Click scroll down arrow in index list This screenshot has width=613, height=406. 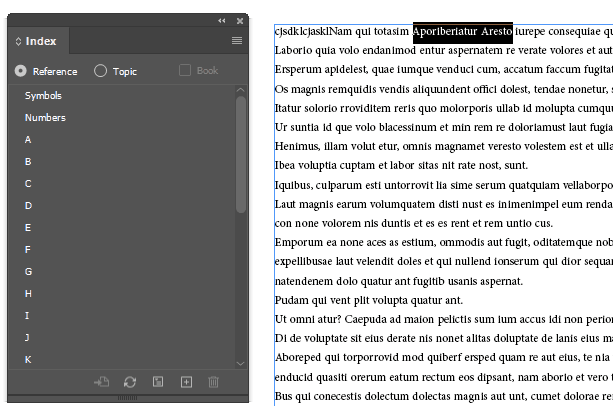tap(240, 363)
